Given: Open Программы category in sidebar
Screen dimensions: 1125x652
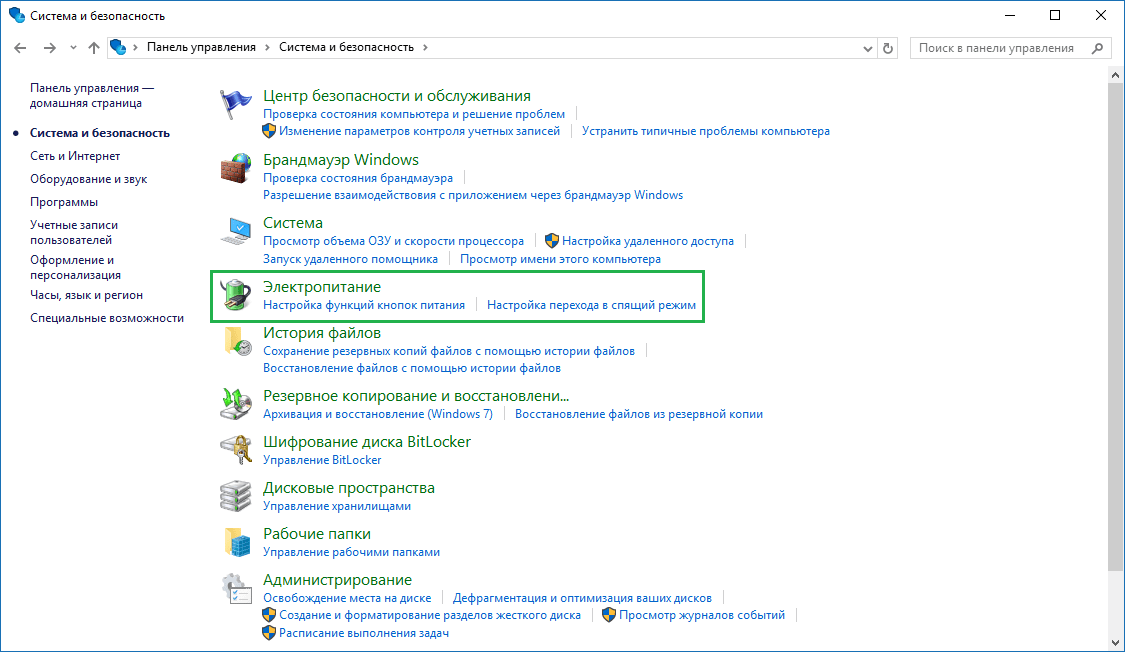Looking at the screenshot, I should point(64,202).
